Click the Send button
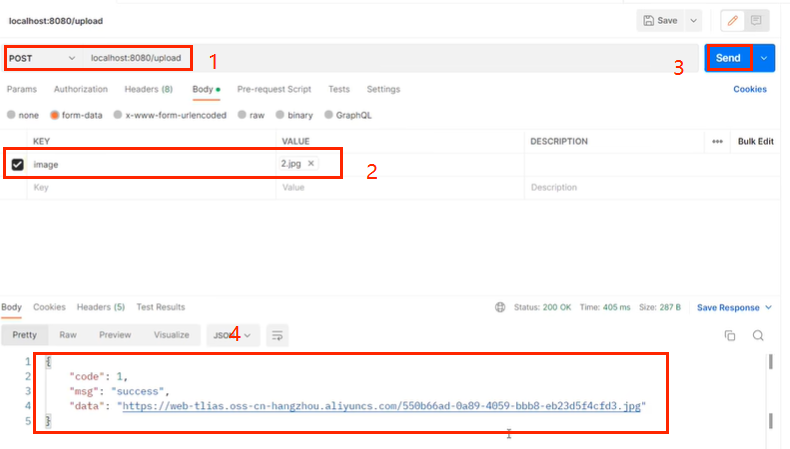The height and width of the screenshot is (449, 790). [729, 58]
